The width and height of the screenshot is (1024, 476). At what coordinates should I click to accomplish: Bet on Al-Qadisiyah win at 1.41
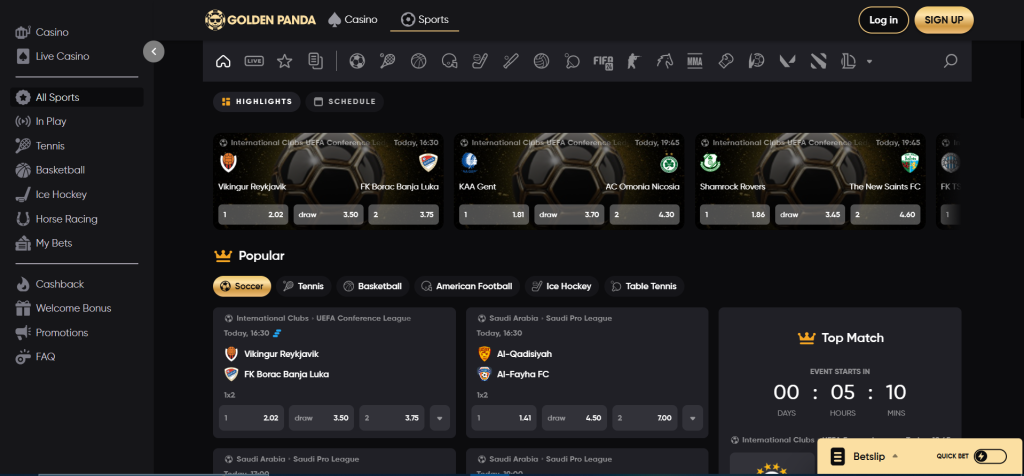click(500, 418)
